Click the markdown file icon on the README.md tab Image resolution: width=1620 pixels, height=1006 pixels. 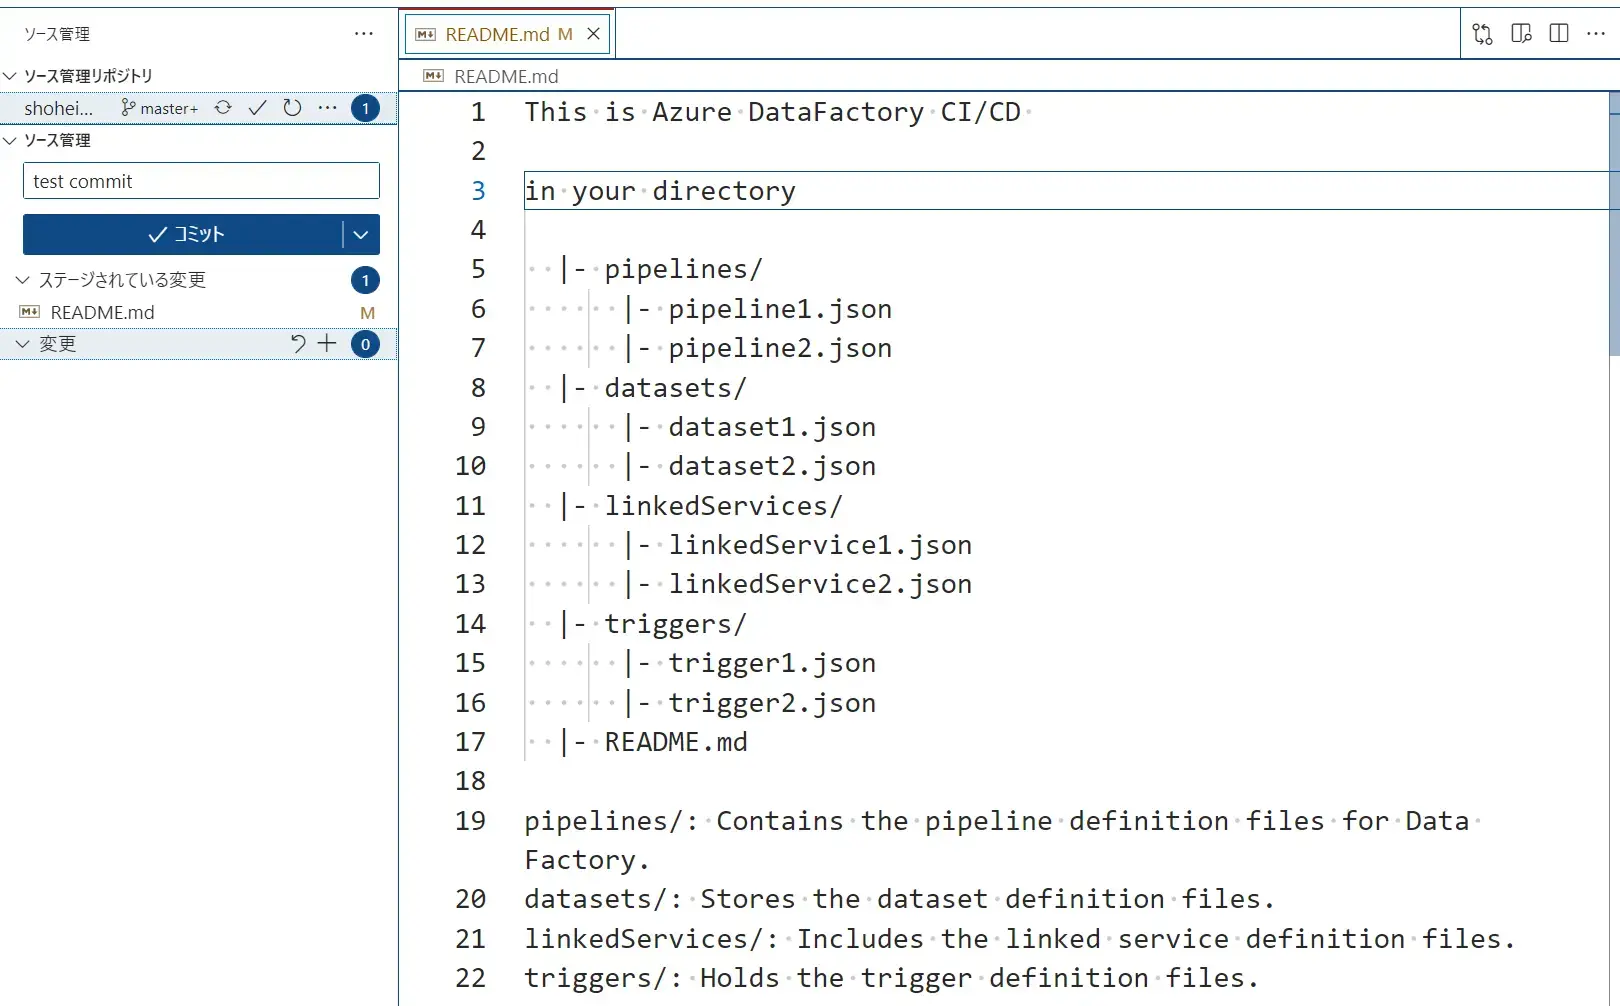(426, 34)
